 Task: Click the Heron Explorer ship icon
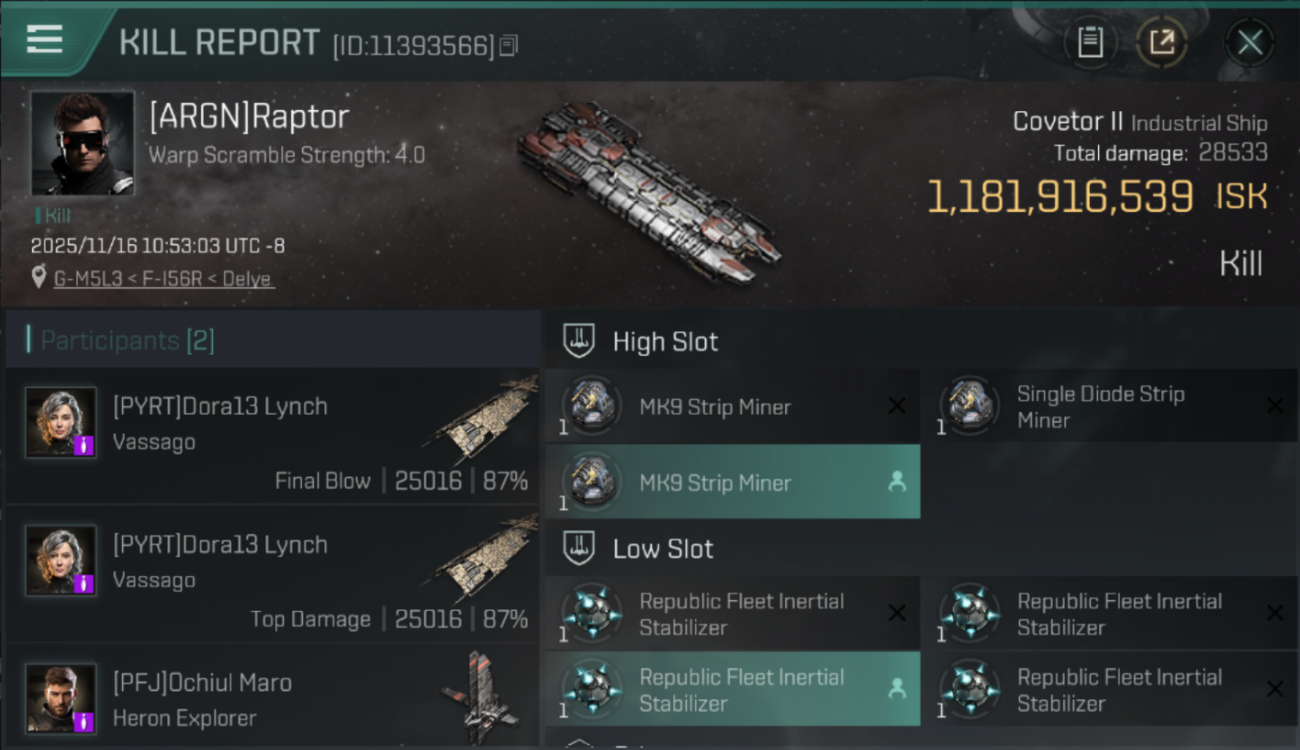tap(480, 695)
